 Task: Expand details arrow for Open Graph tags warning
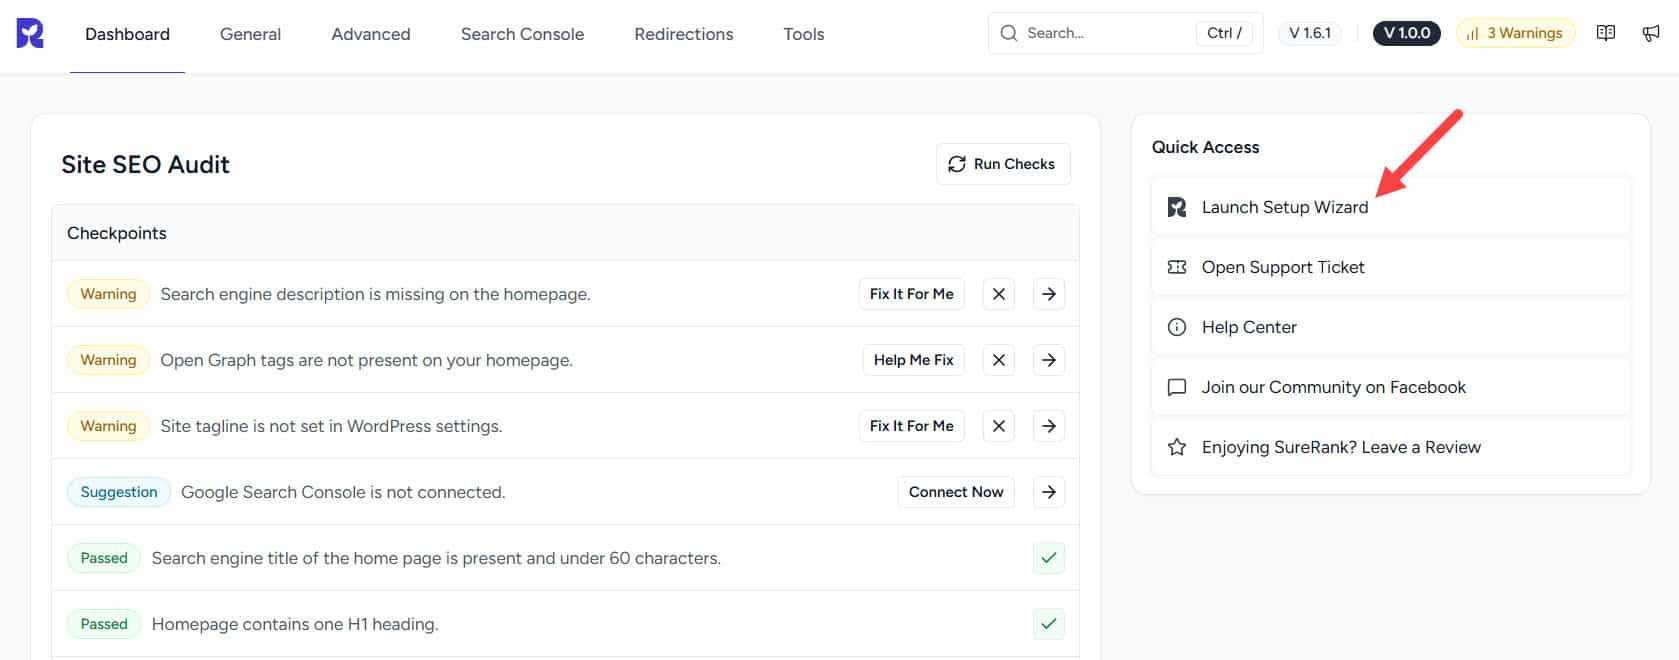click(1048, 360)
